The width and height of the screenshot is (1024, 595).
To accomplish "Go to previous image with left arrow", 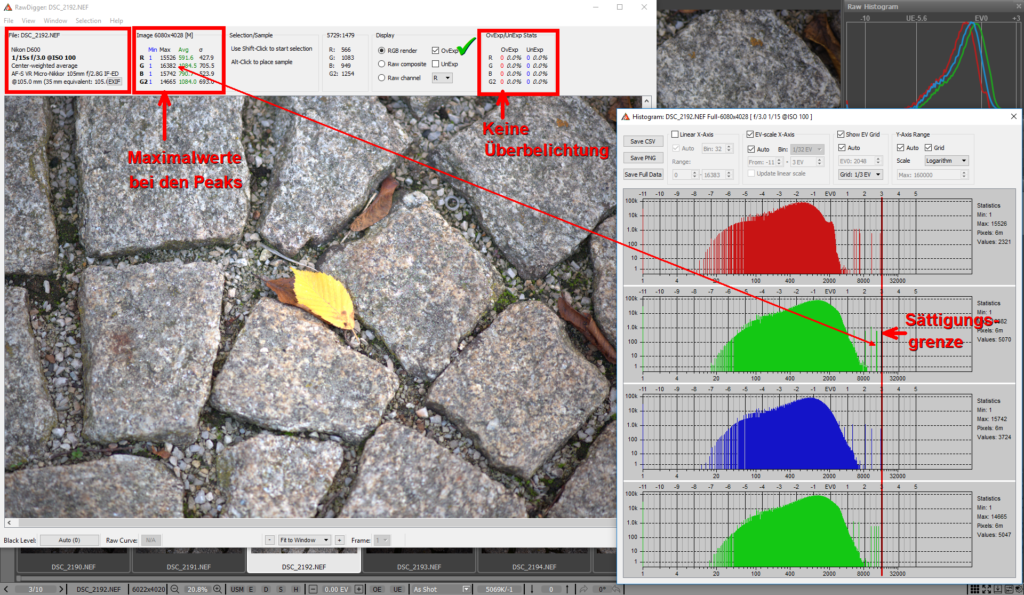I will click(8, 589).
